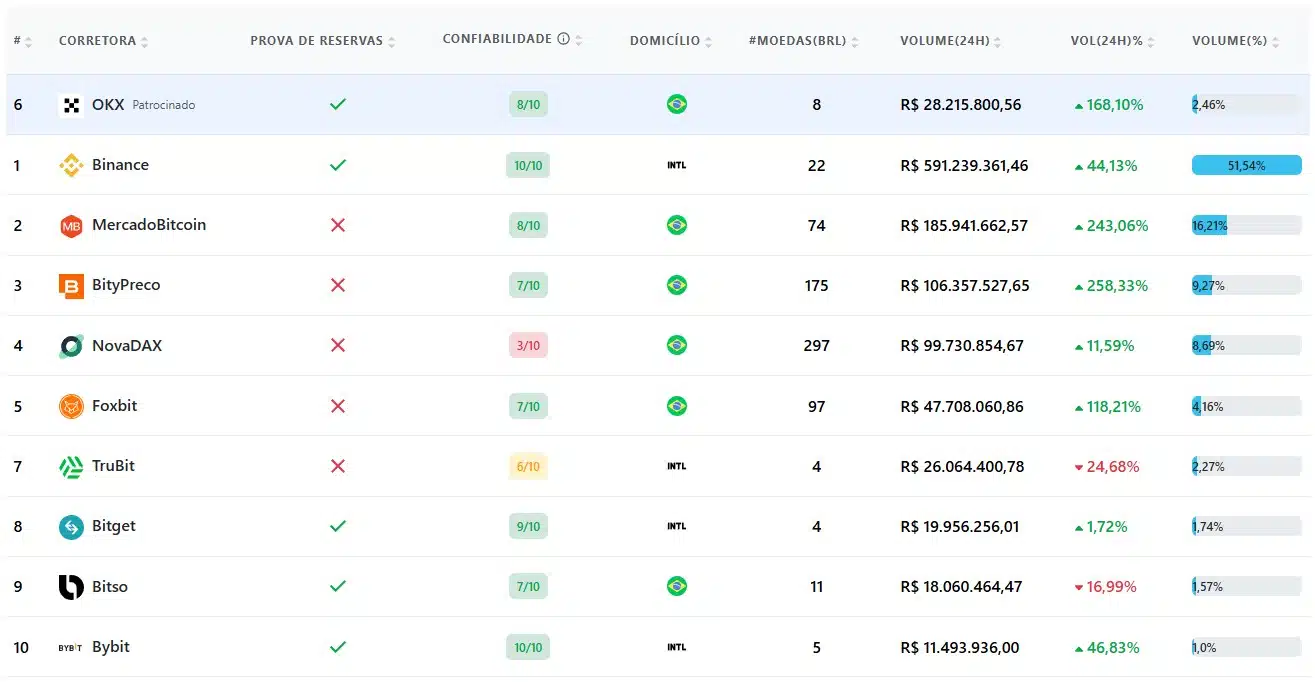Click the NovaDAX logo icon
The width and height of the screenshot is (1315, 682).
(x=71, y=346)
